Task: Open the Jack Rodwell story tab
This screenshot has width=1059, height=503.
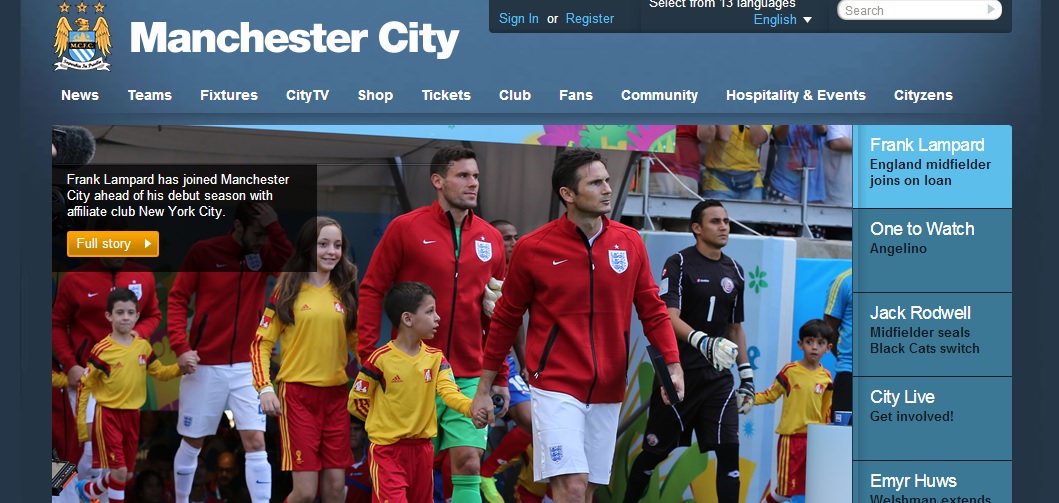Action: tap(932, 334)
